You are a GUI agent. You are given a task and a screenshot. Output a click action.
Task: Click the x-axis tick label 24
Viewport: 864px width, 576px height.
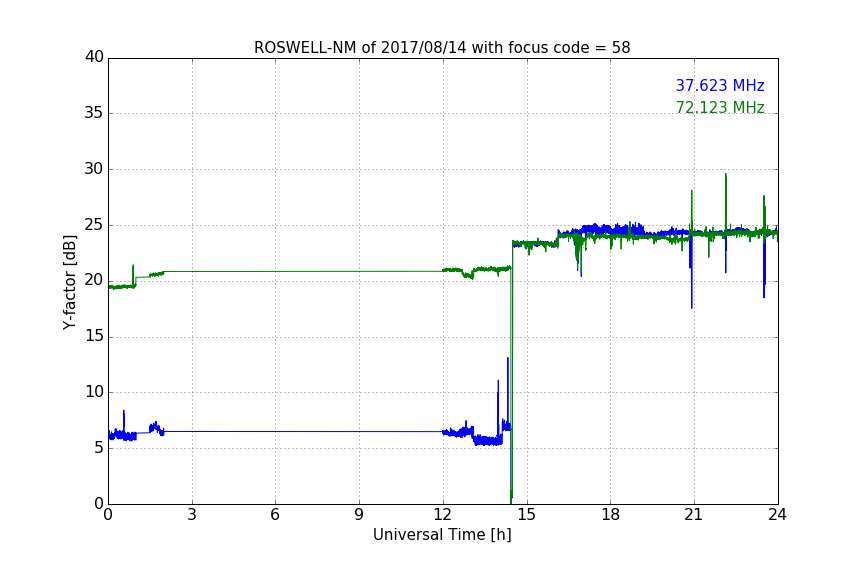click(x=777, y=515)
